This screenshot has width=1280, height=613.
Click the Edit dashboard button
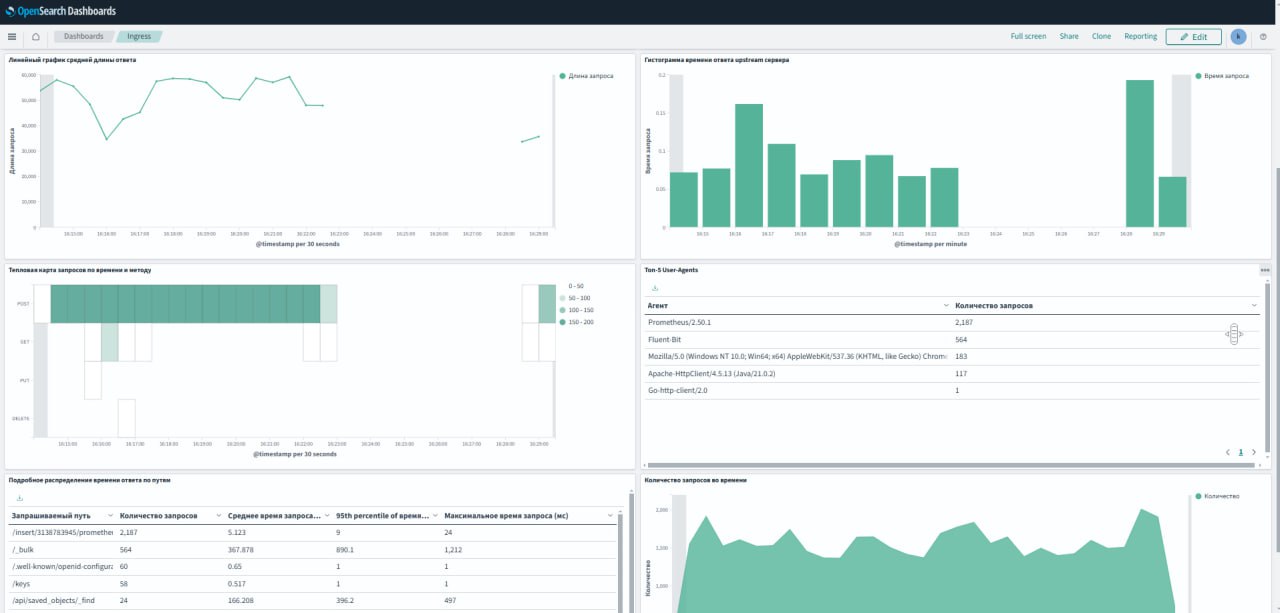coord(1193,36)
